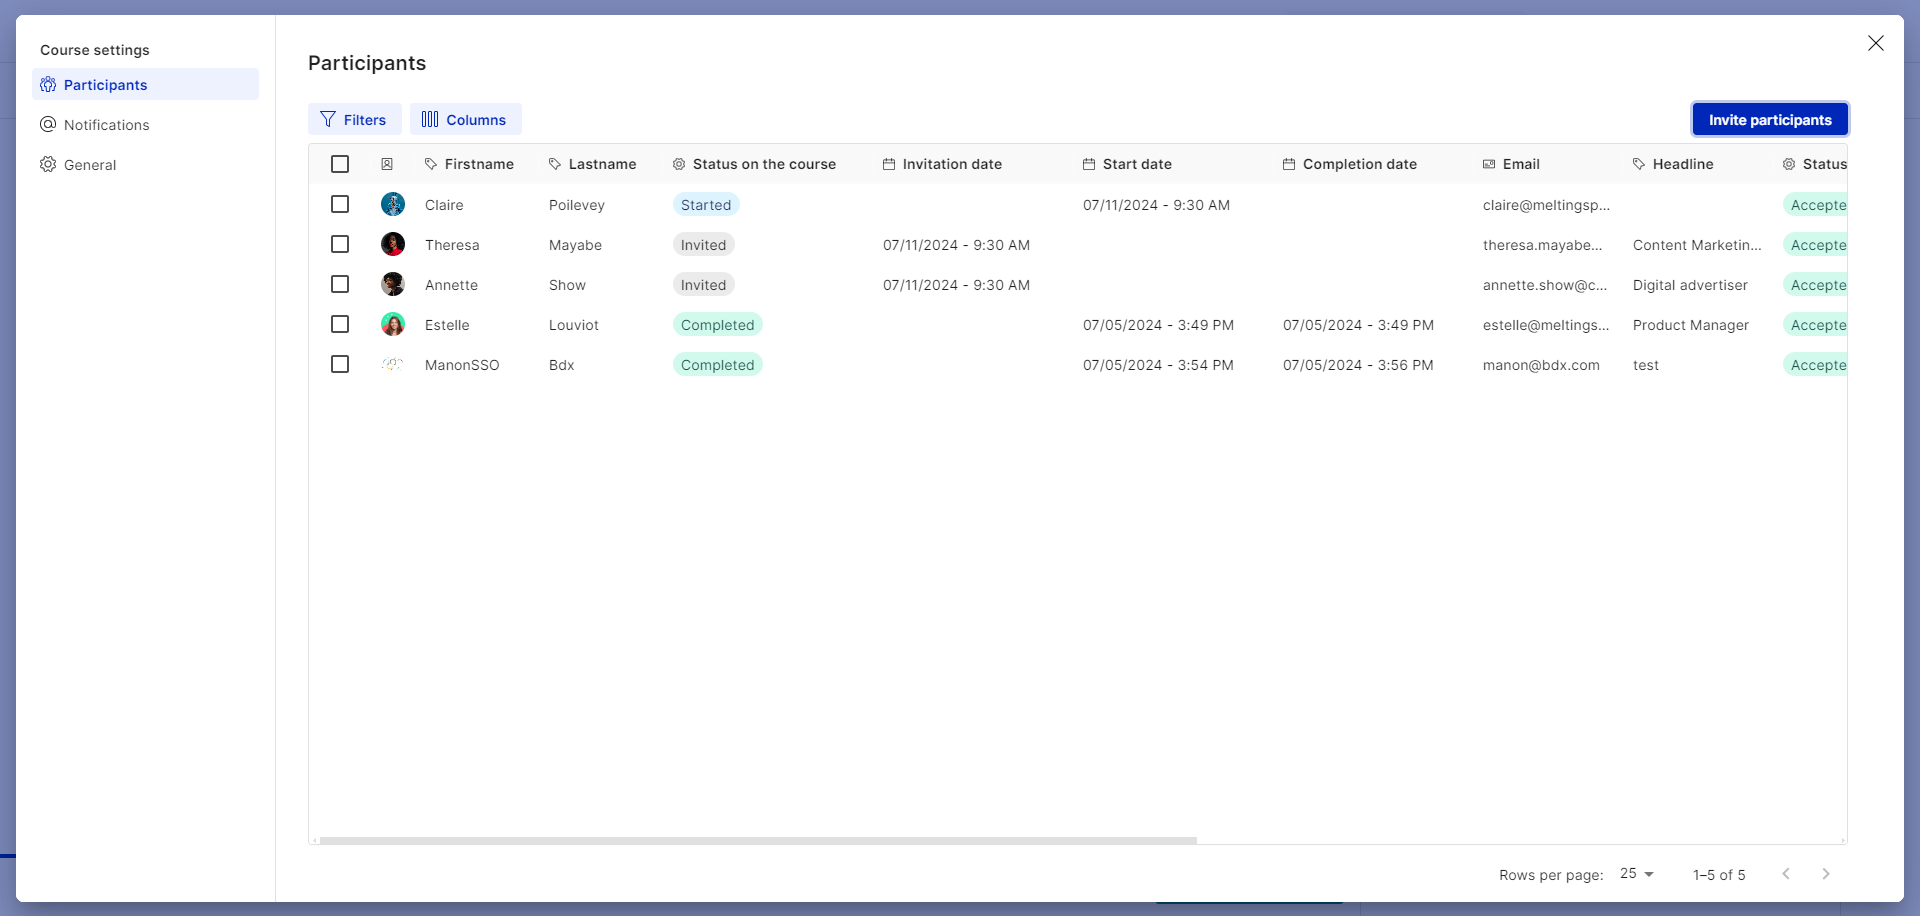Sort by Invitation date column header

(951, 164)
